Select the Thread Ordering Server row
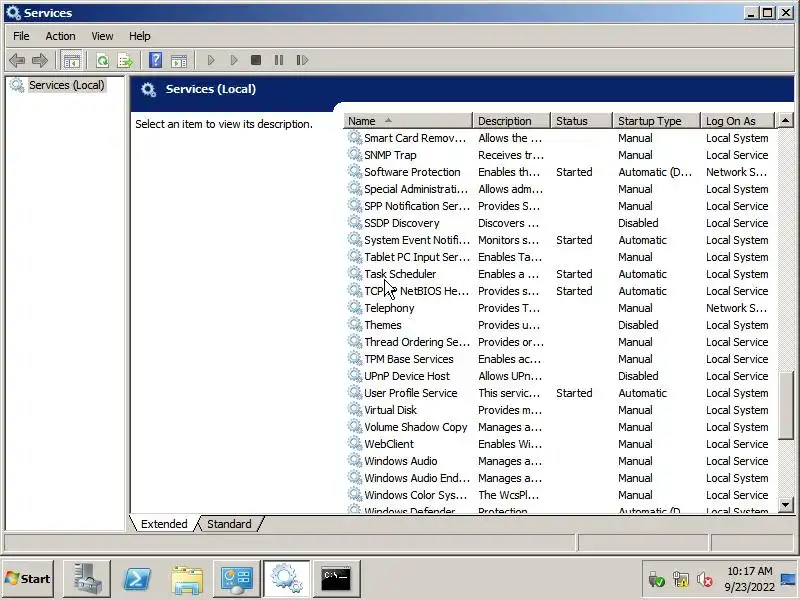Image resolution: width=800 pixels, height=600 pixels. point(558,342)
